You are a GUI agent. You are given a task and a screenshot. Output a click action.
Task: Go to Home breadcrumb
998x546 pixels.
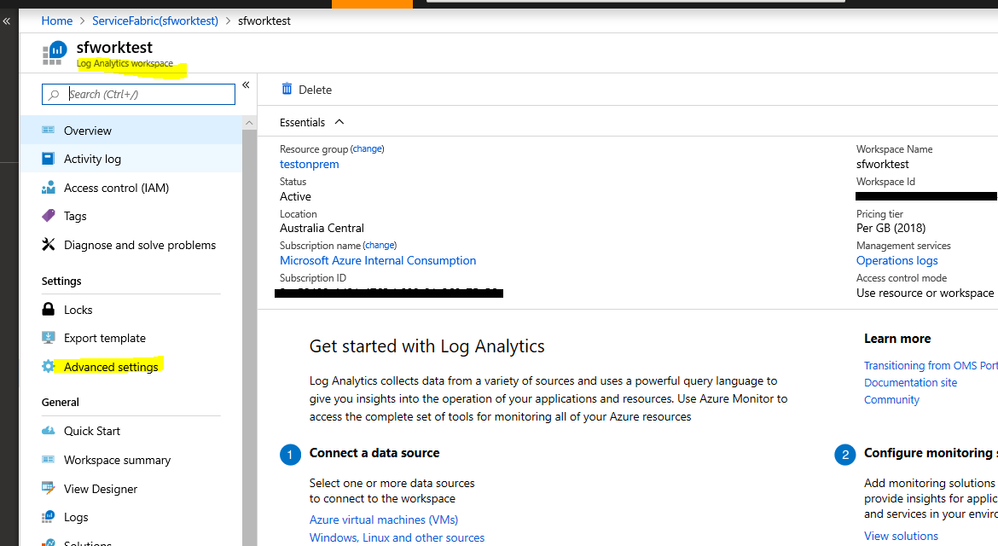coord(57,21)
